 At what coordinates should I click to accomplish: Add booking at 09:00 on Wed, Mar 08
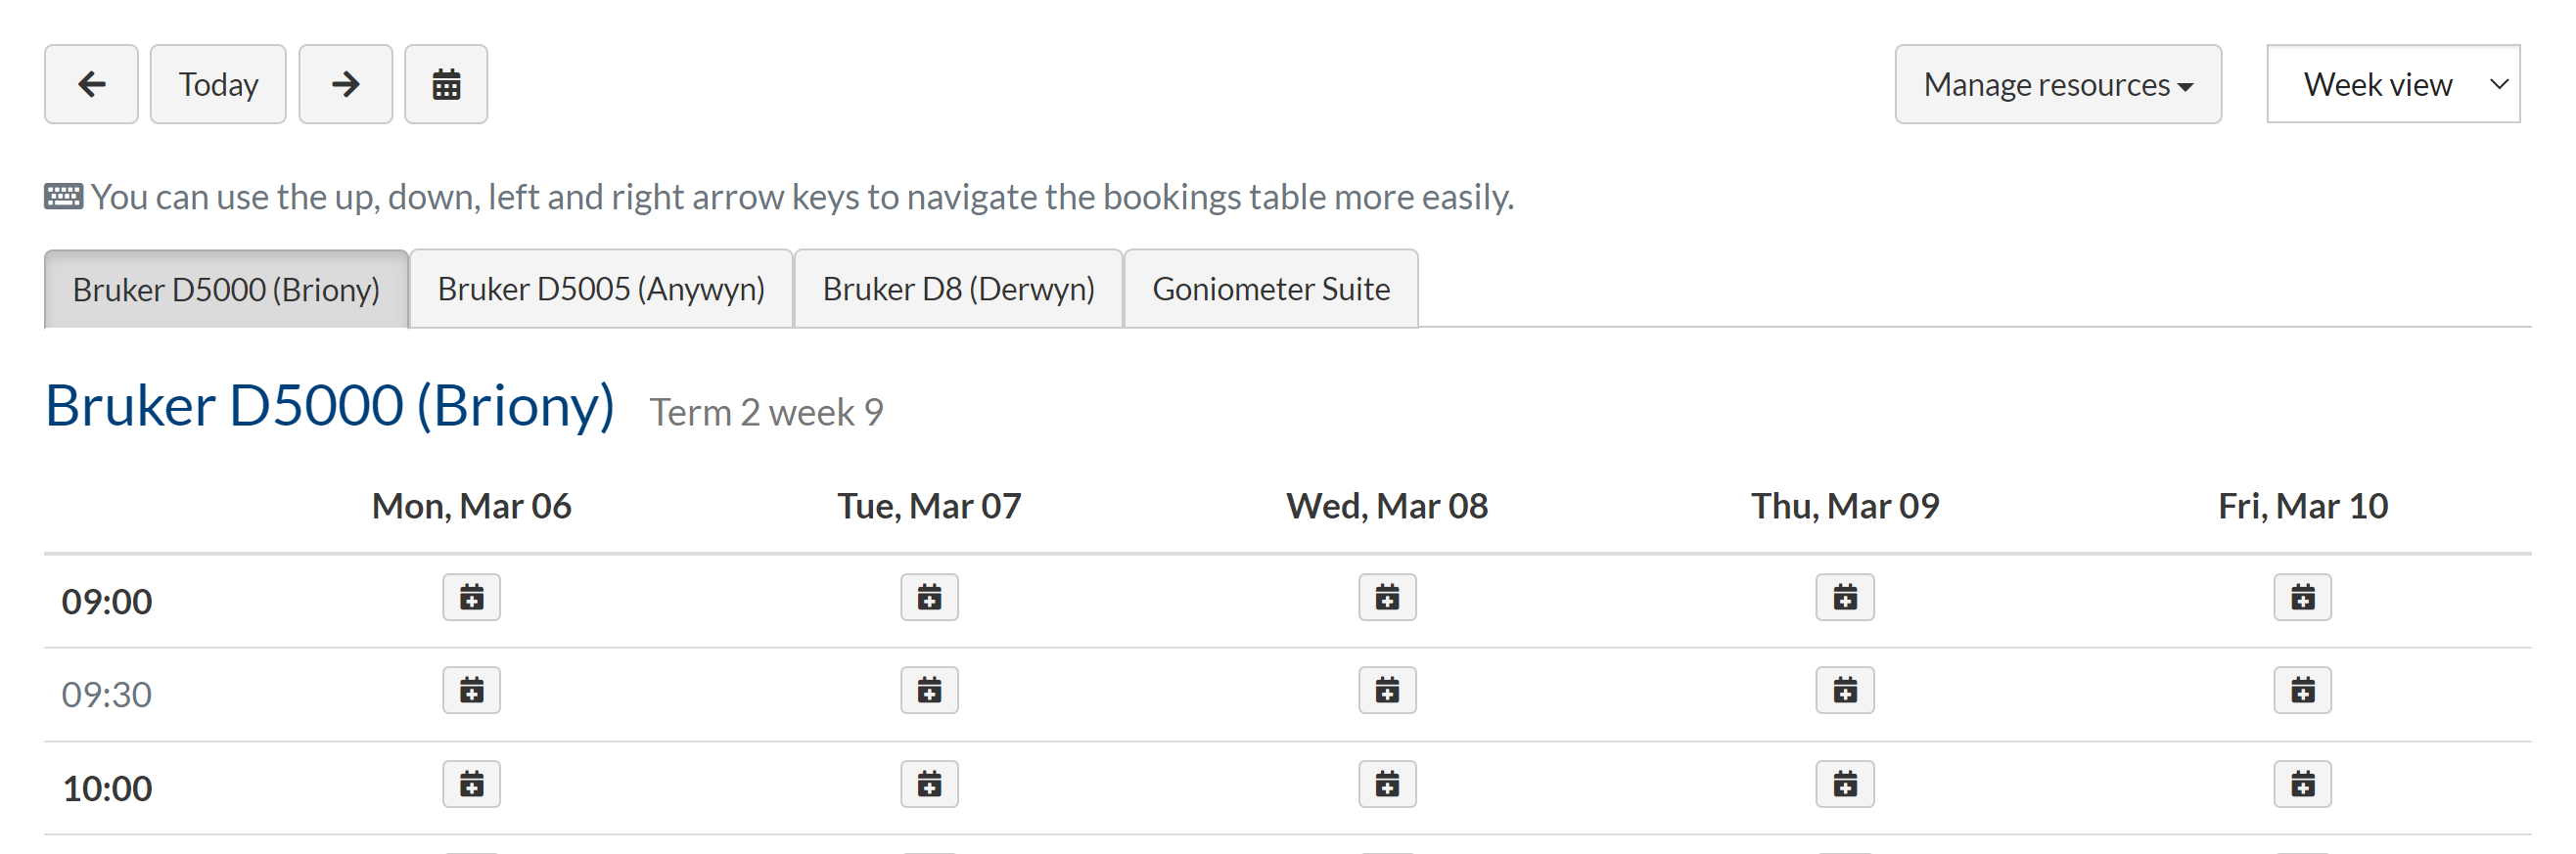click(x=1387, y=597)
